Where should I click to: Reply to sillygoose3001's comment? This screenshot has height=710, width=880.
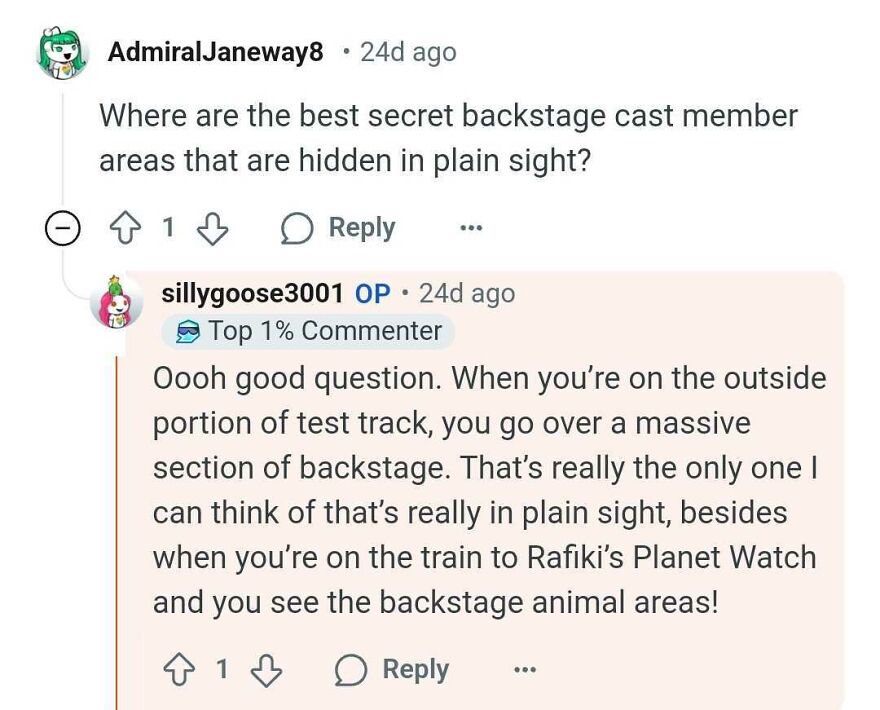point(414,668)
